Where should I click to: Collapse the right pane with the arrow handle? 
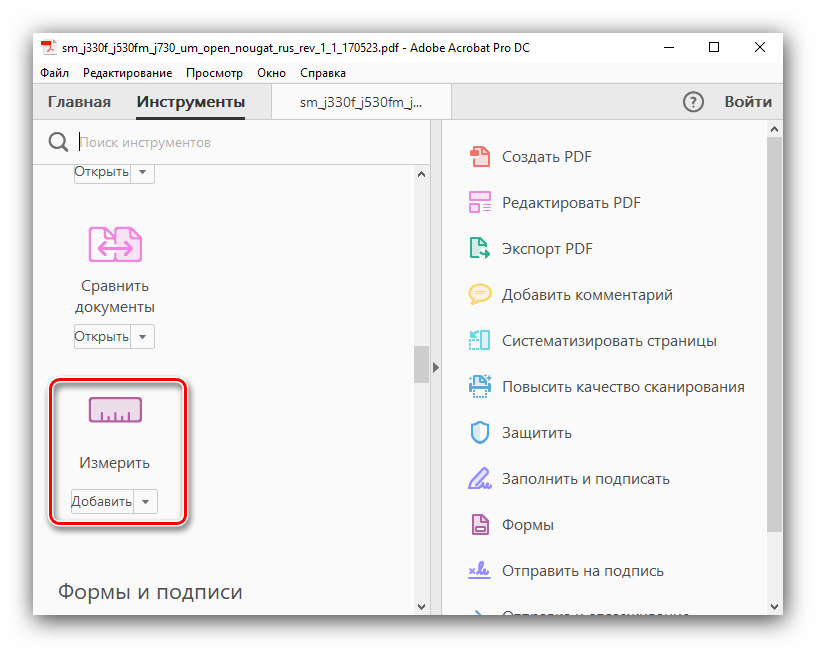(435, 368)
